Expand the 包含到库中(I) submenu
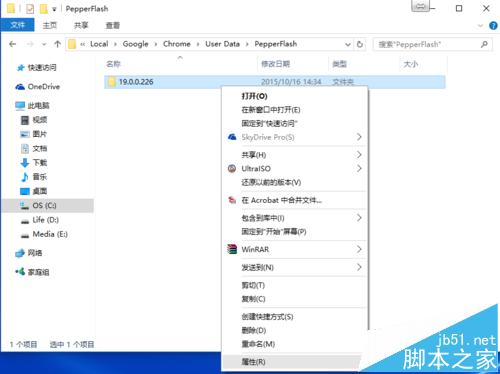The width and height of the screenshot is (500, 374). point(295,218)
